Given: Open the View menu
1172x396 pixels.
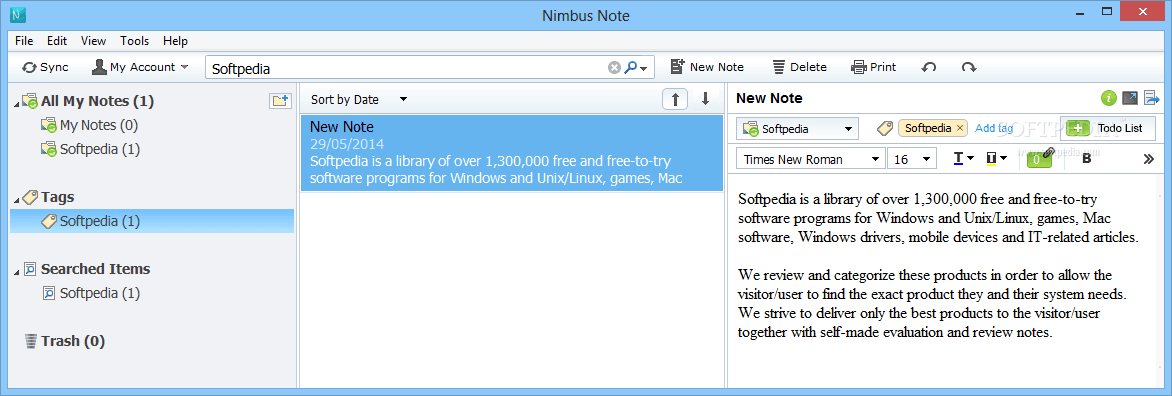Looking at the screenshot, I should point(93,41).
